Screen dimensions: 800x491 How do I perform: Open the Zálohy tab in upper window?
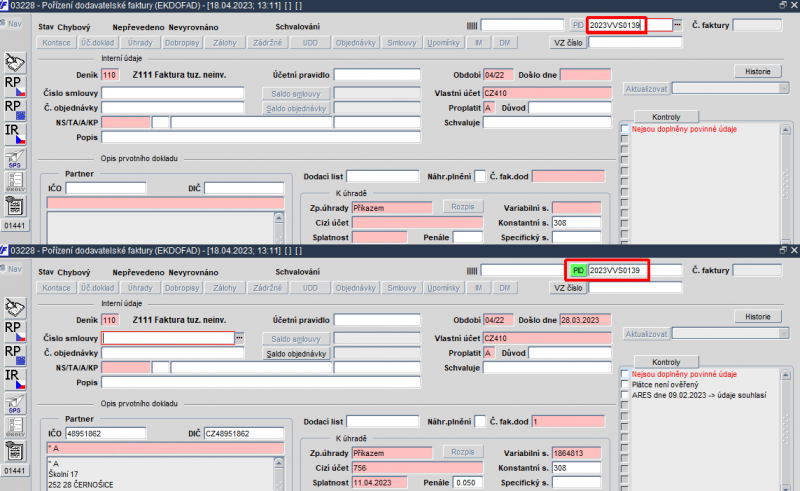click(x=225, y=43)
